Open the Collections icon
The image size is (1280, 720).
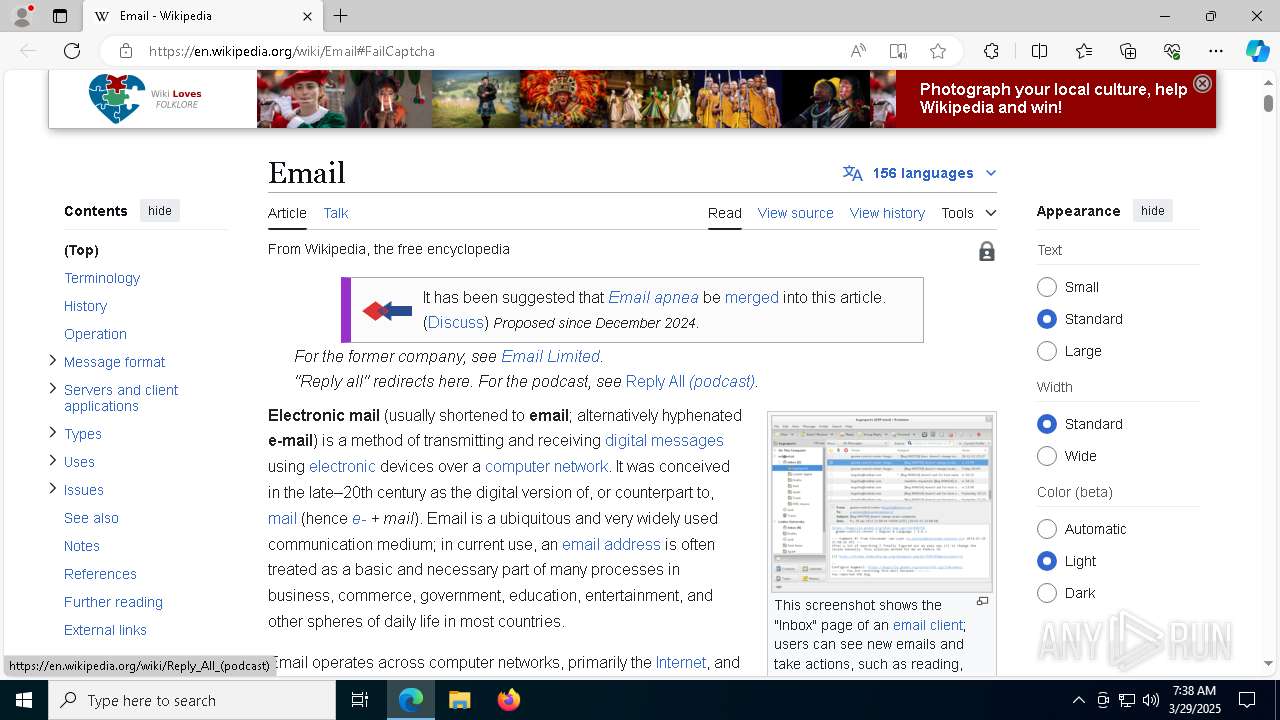point(1128,51)
